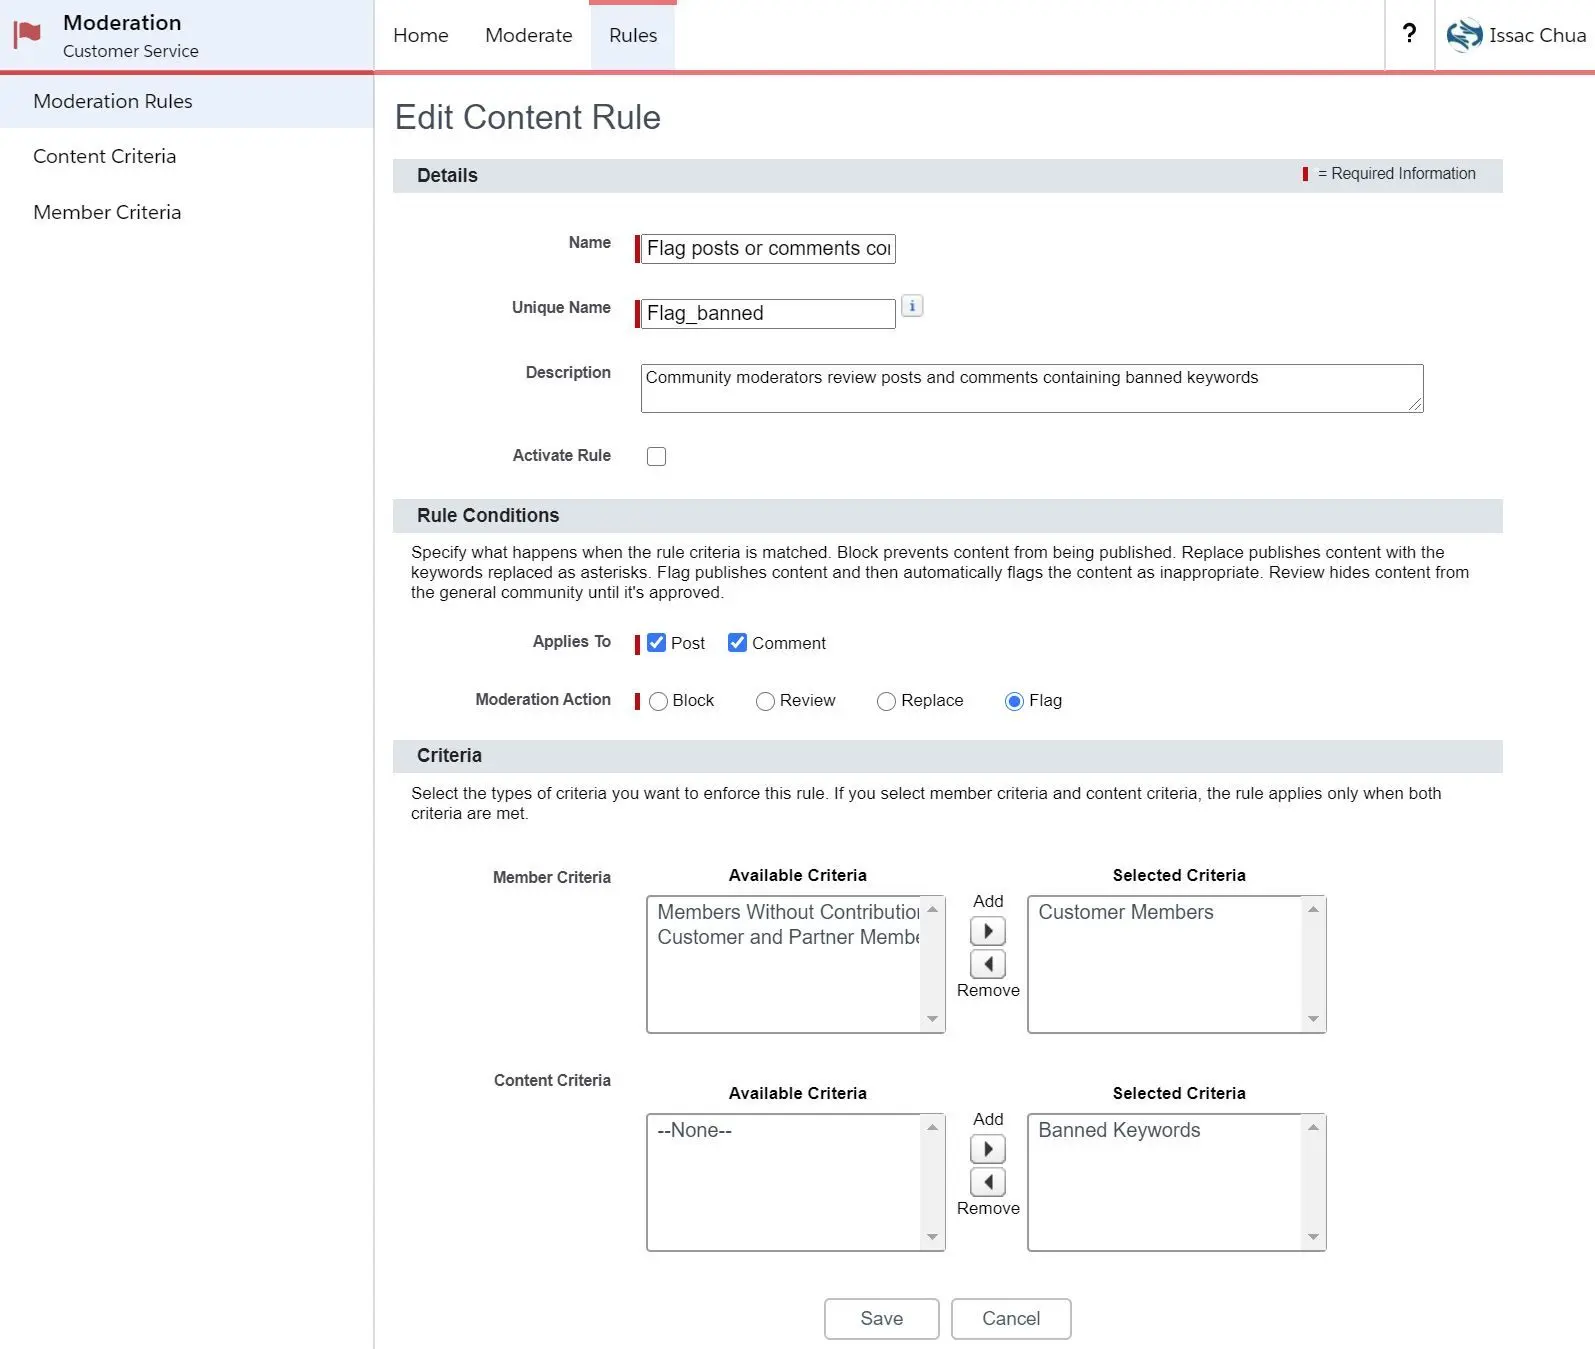Click into the Unique Name field
1595x1349 pixels.
click(x=768, y=313)
